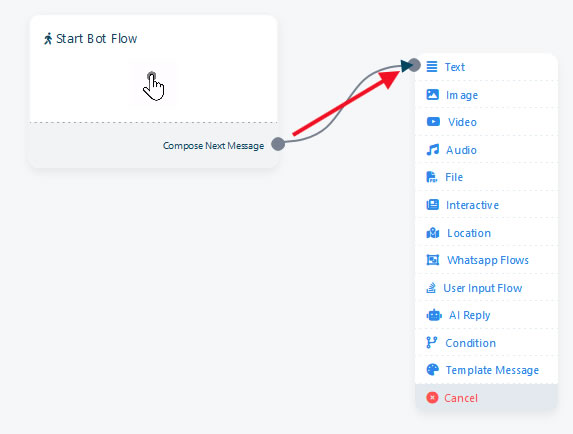Image resolution: width=573 pixels, height=434 pixels.
Task: Click the red Cancel cross icon
Action: coord(432,397)
